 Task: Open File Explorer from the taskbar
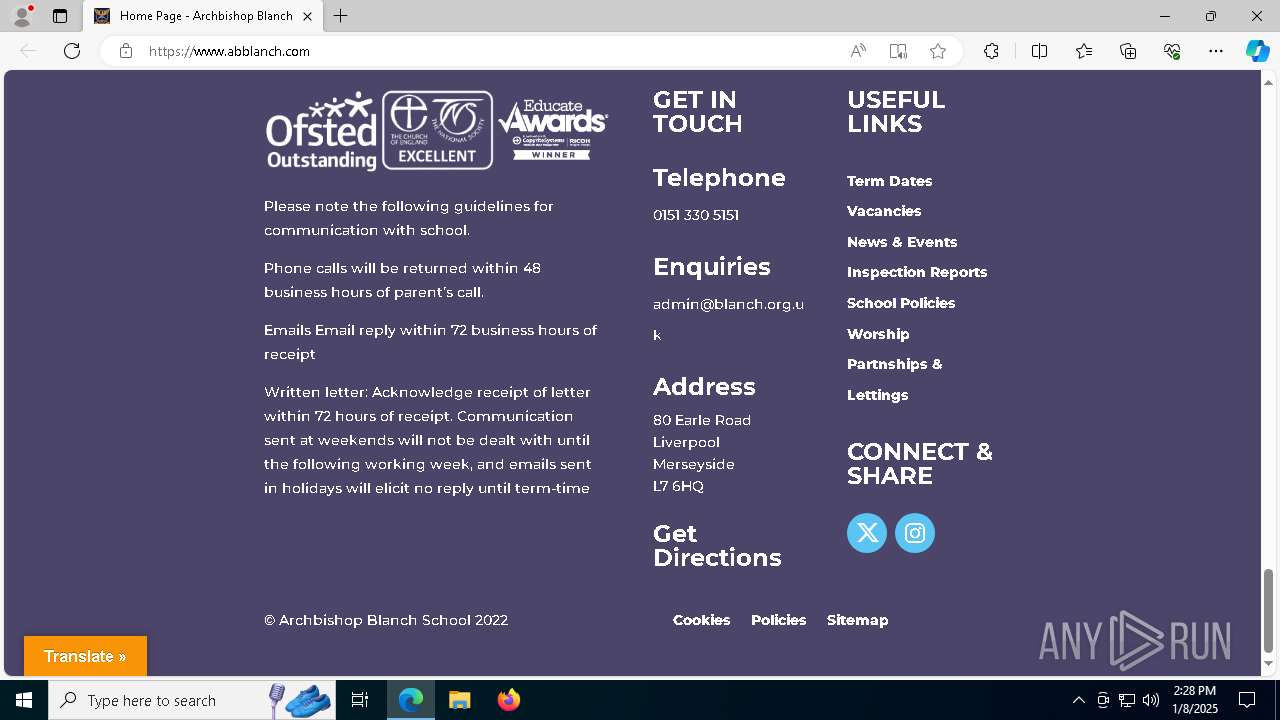click(459, 700)
